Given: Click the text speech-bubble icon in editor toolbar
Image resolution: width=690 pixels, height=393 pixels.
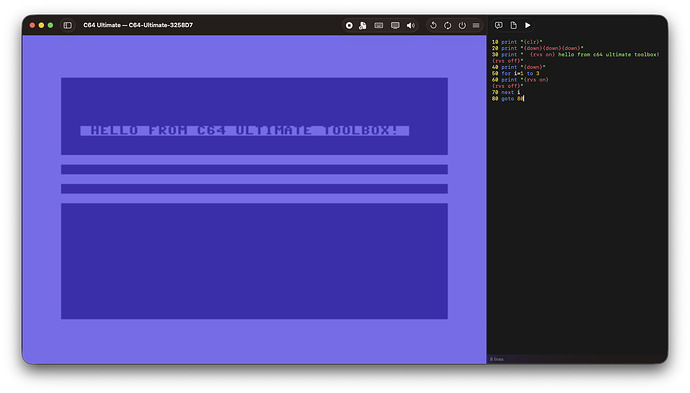Looking at the screenshot, I should pos(499,25).
